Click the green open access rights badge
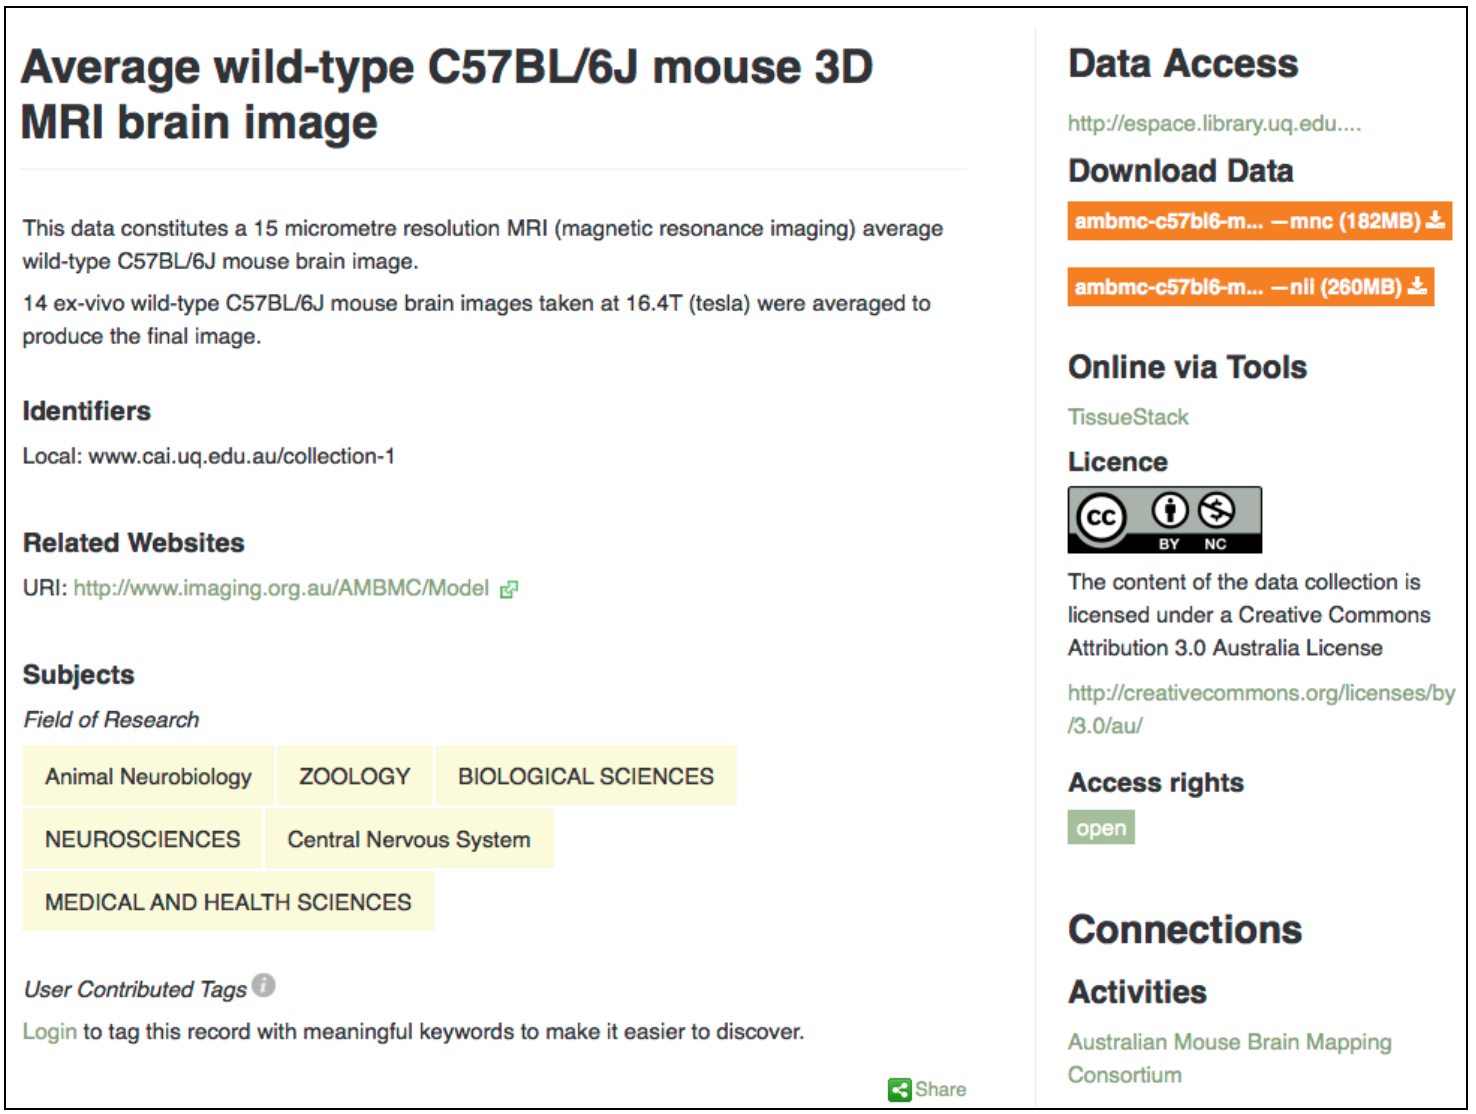The width and height of the screenshot is (1476, 1114). click(1101, 828)
